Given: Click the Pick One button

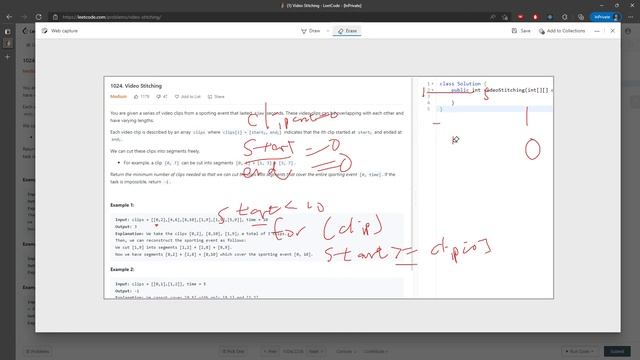Looking at the screenshot, I should (x=233, y=351).
